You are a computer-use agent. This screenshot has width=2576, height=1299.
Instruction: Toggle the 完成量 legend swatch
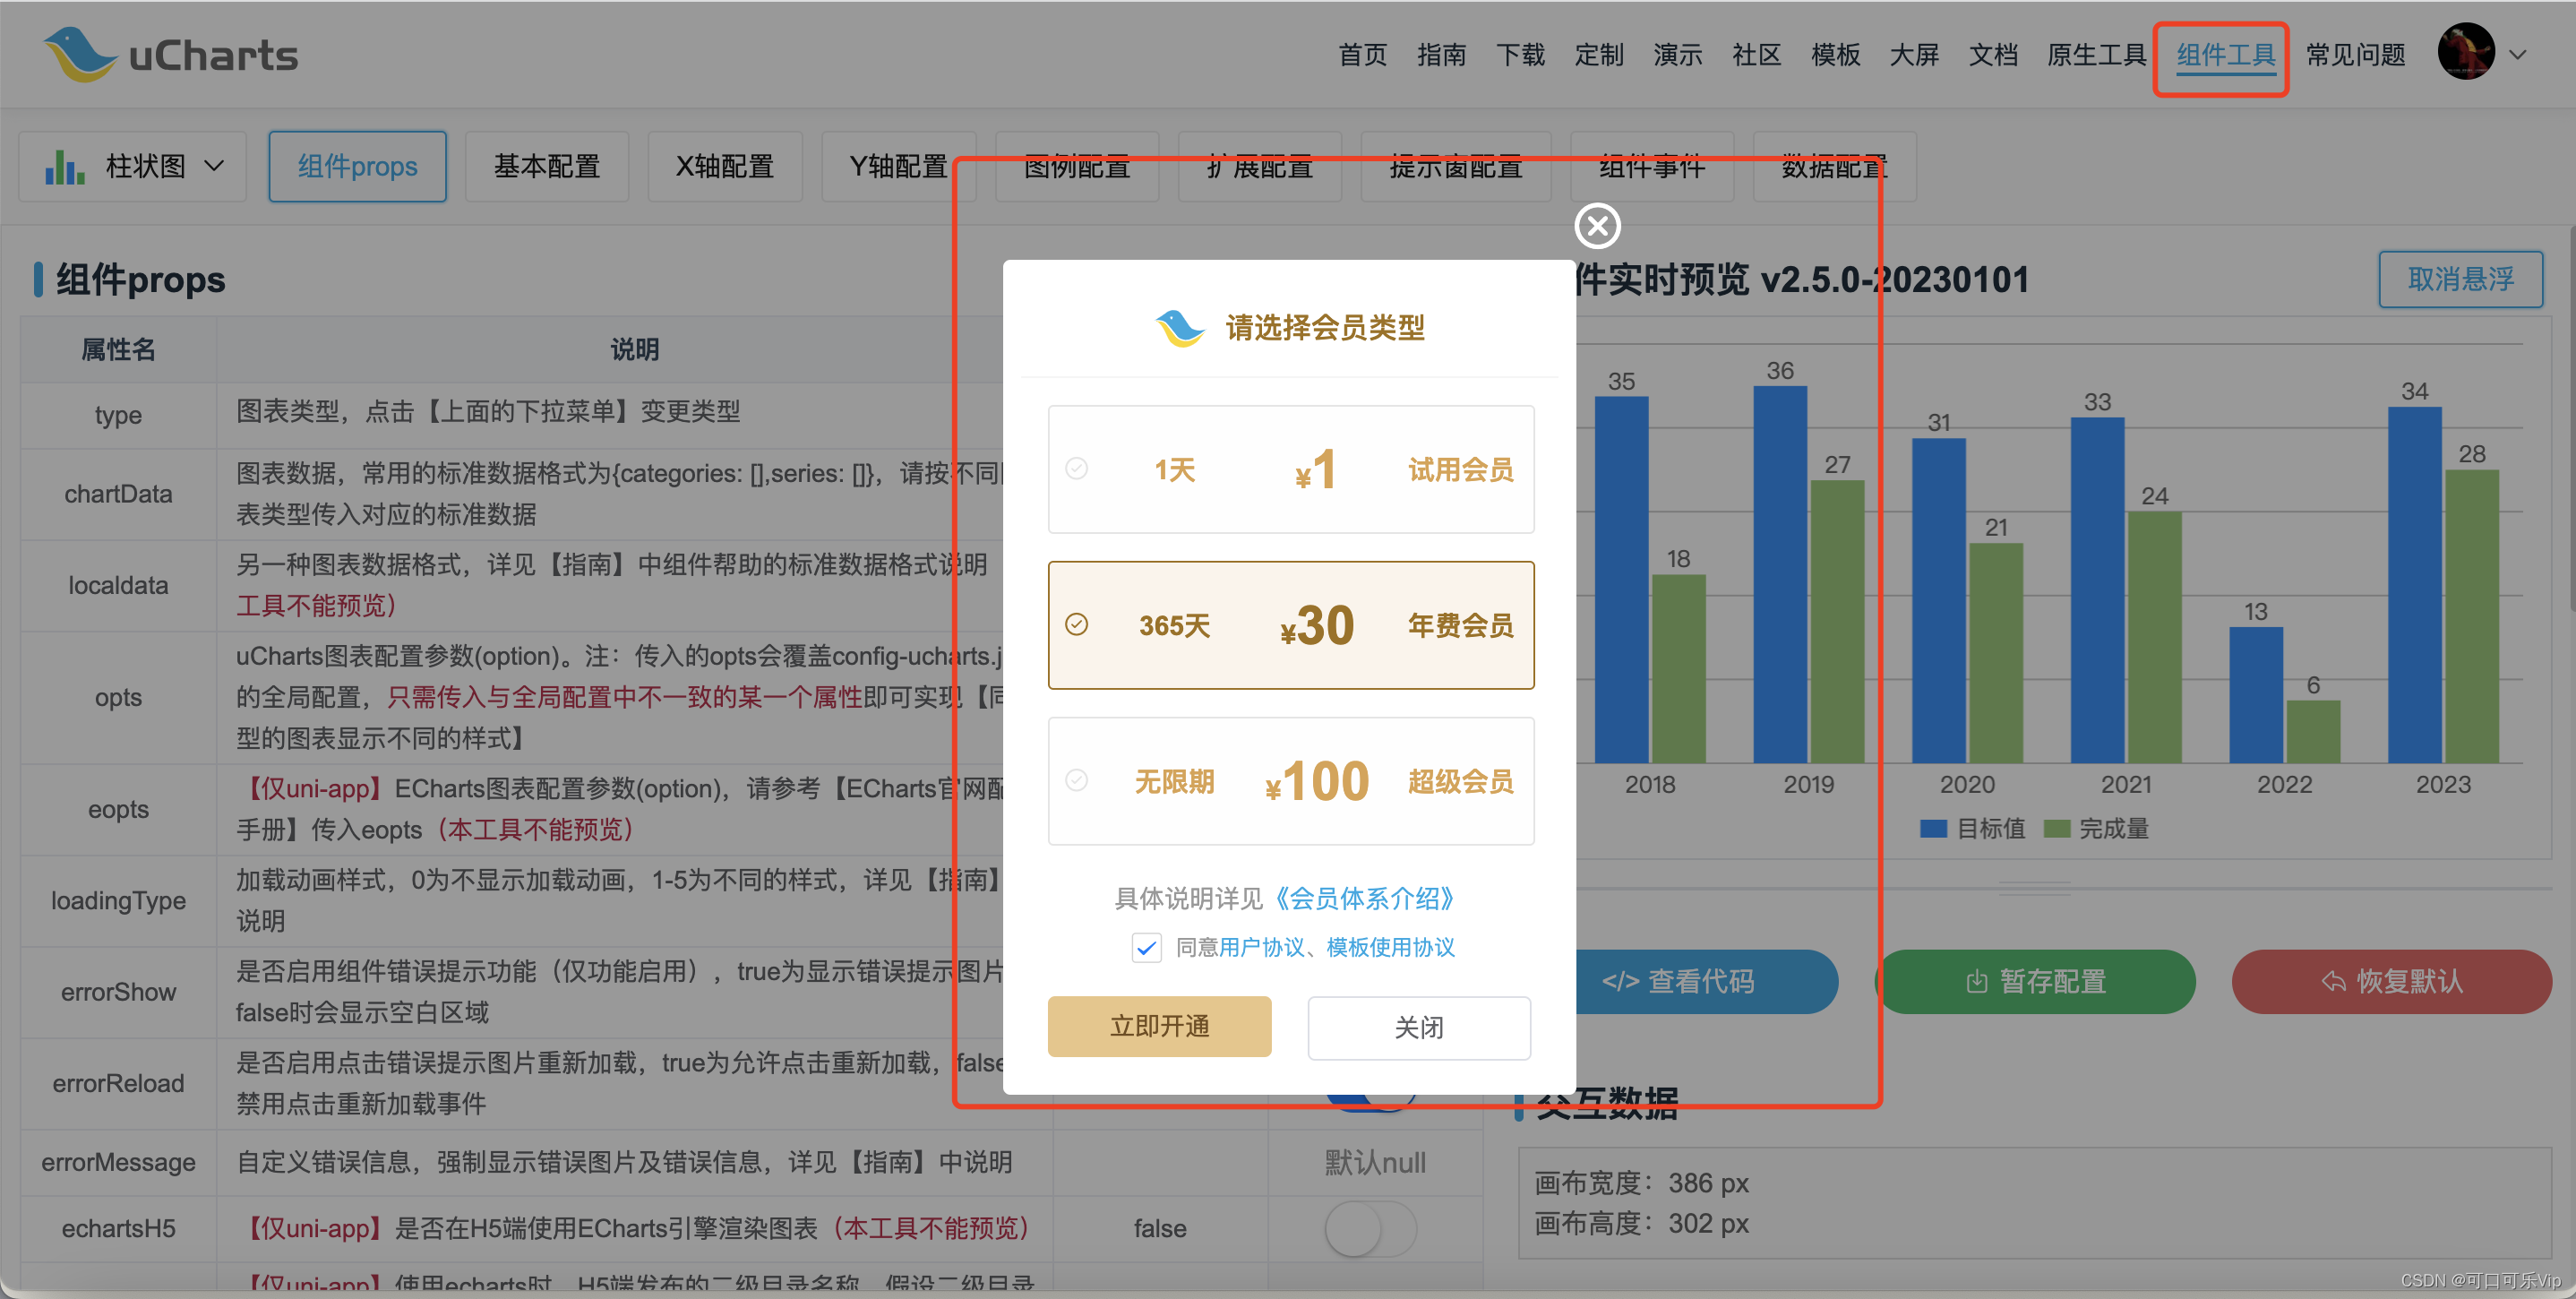pyautogui.click(x=2057, y=828)
